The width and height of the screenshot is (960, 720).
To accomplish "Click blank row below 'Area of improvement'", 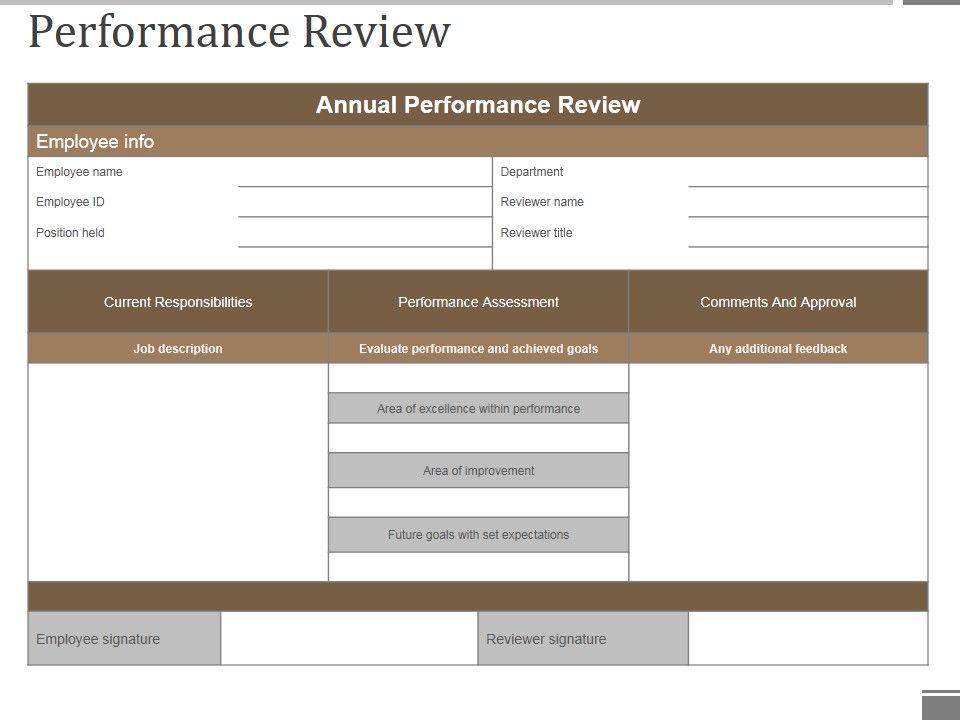I will 478,503.
